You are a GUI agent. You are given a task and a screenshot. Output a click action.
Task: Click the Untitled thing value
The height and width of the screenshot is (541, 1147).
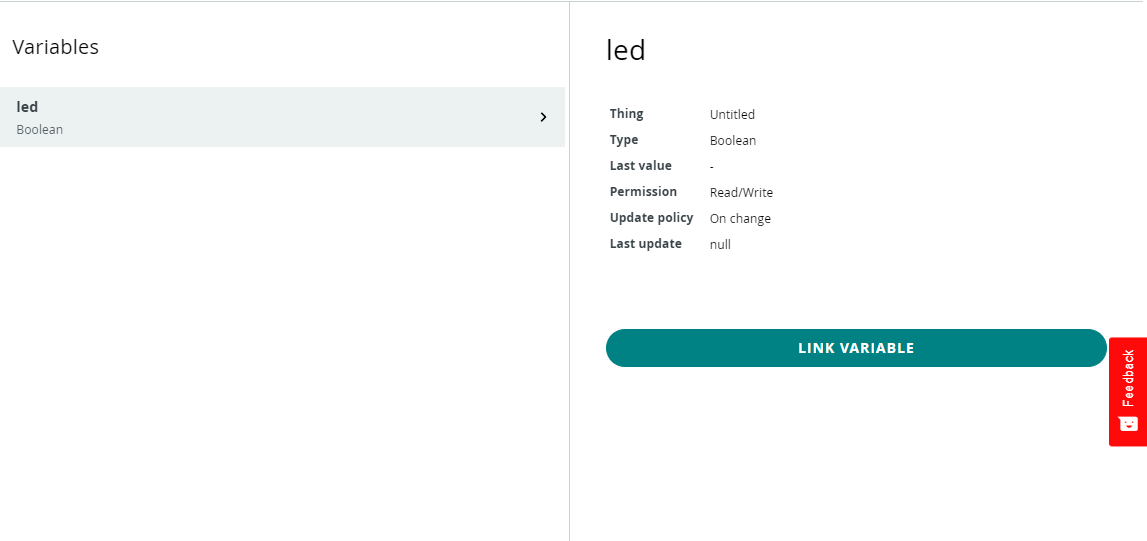[x=732, y=115]
